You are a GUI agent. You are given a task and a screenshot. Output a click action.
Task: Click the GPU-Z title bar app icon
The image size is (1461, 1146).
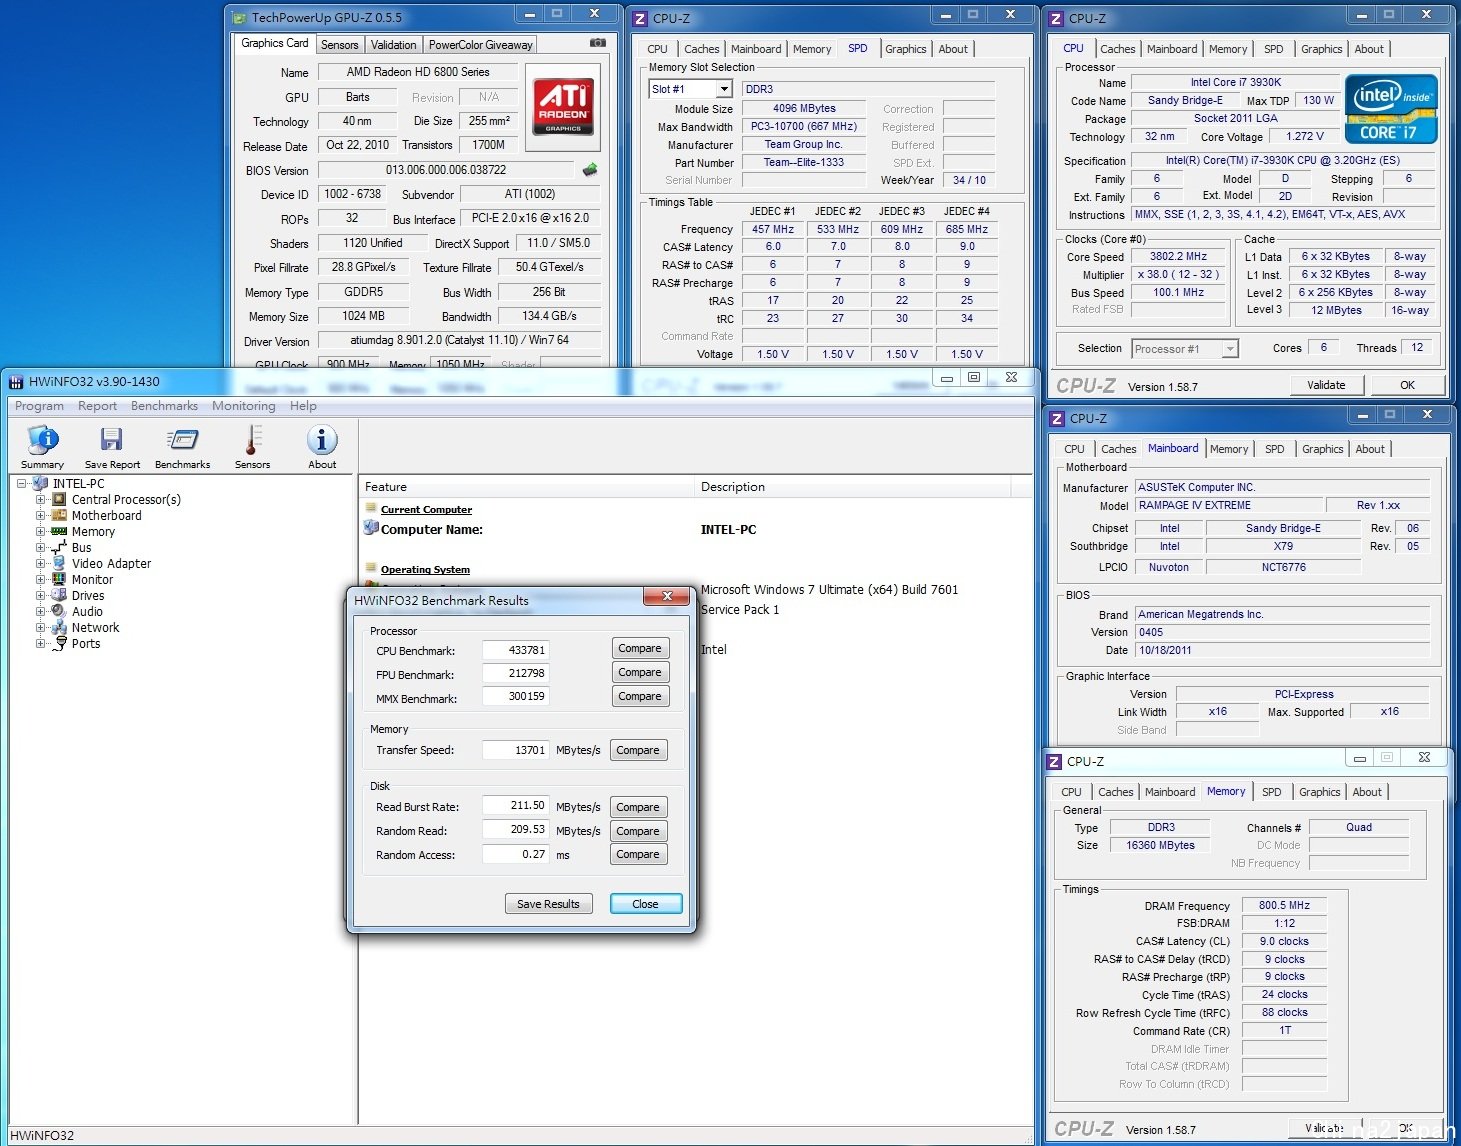pos(239,17)
